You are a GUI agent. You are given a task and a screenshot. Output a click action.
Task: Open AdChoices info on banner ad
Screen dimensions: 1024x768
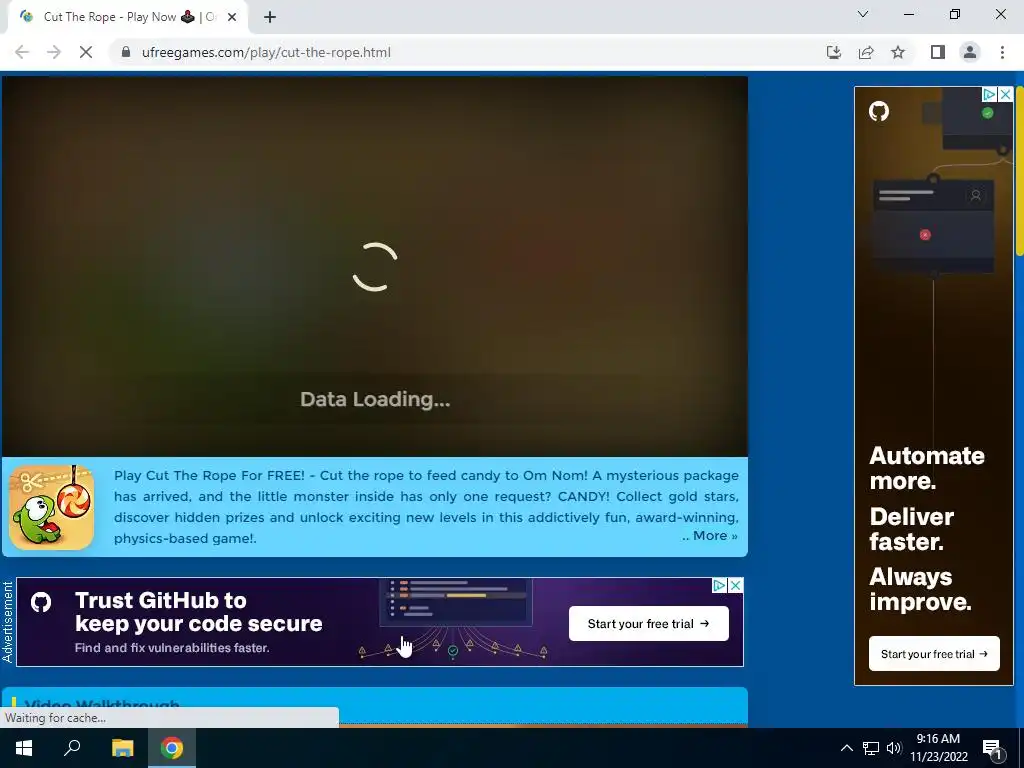click(720, 585)
